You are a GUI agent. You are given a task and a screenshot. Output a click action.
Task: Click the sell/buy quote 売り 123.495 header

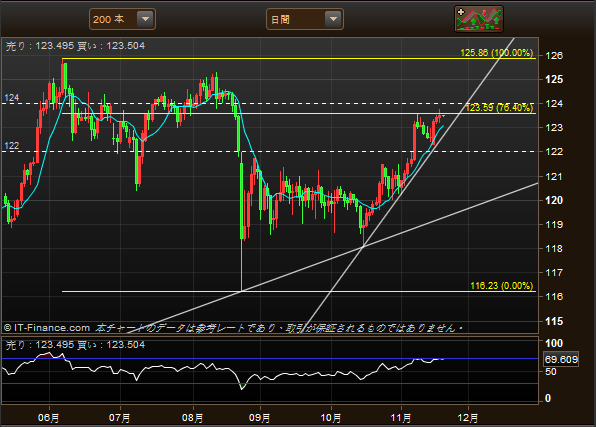pyautogui.click(x=75, y=46)
